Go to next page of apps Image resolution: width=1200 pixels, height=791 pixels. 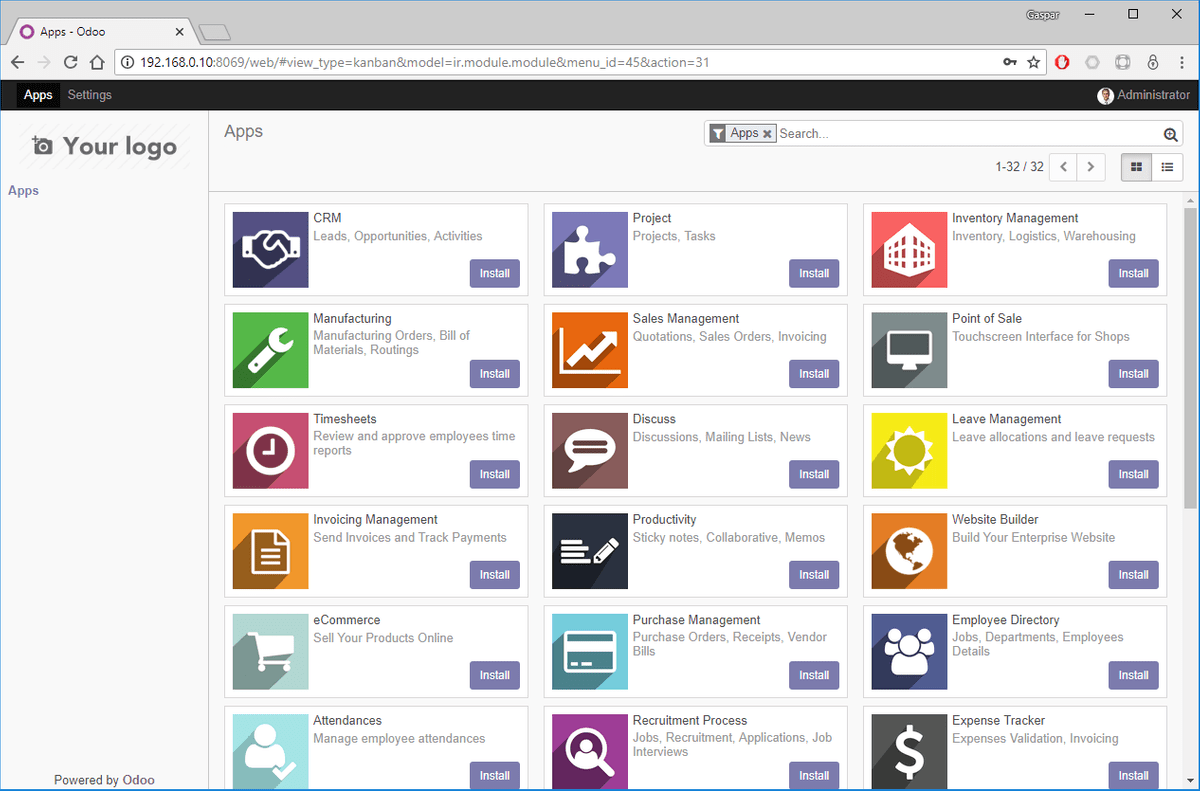1091,167
